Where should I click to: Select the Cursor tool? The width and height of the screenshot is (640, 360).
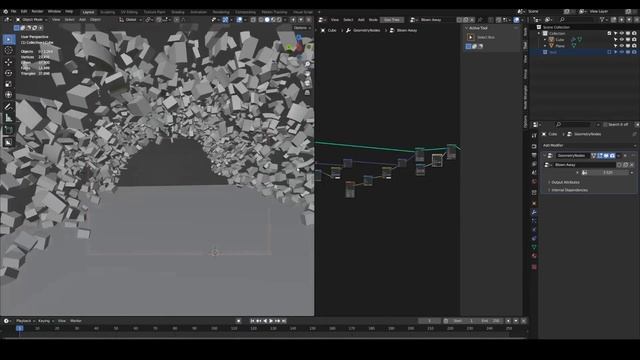pos(9,51)
